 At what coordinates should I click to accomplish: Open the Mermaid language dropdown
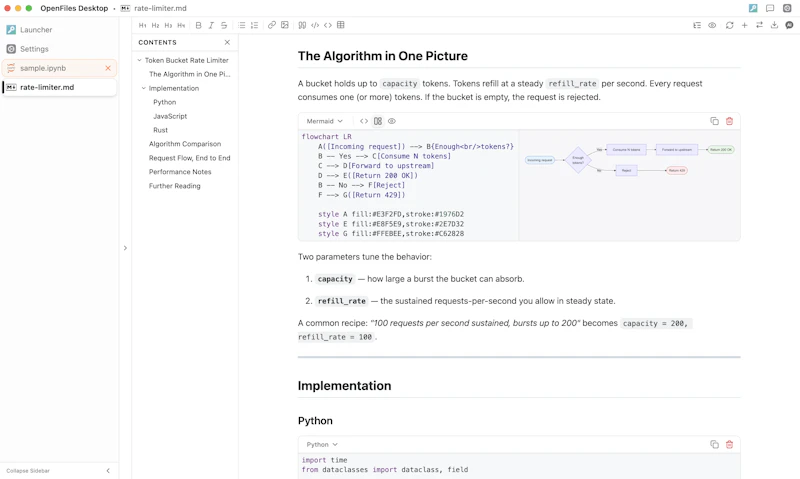[x=324, y=121]
